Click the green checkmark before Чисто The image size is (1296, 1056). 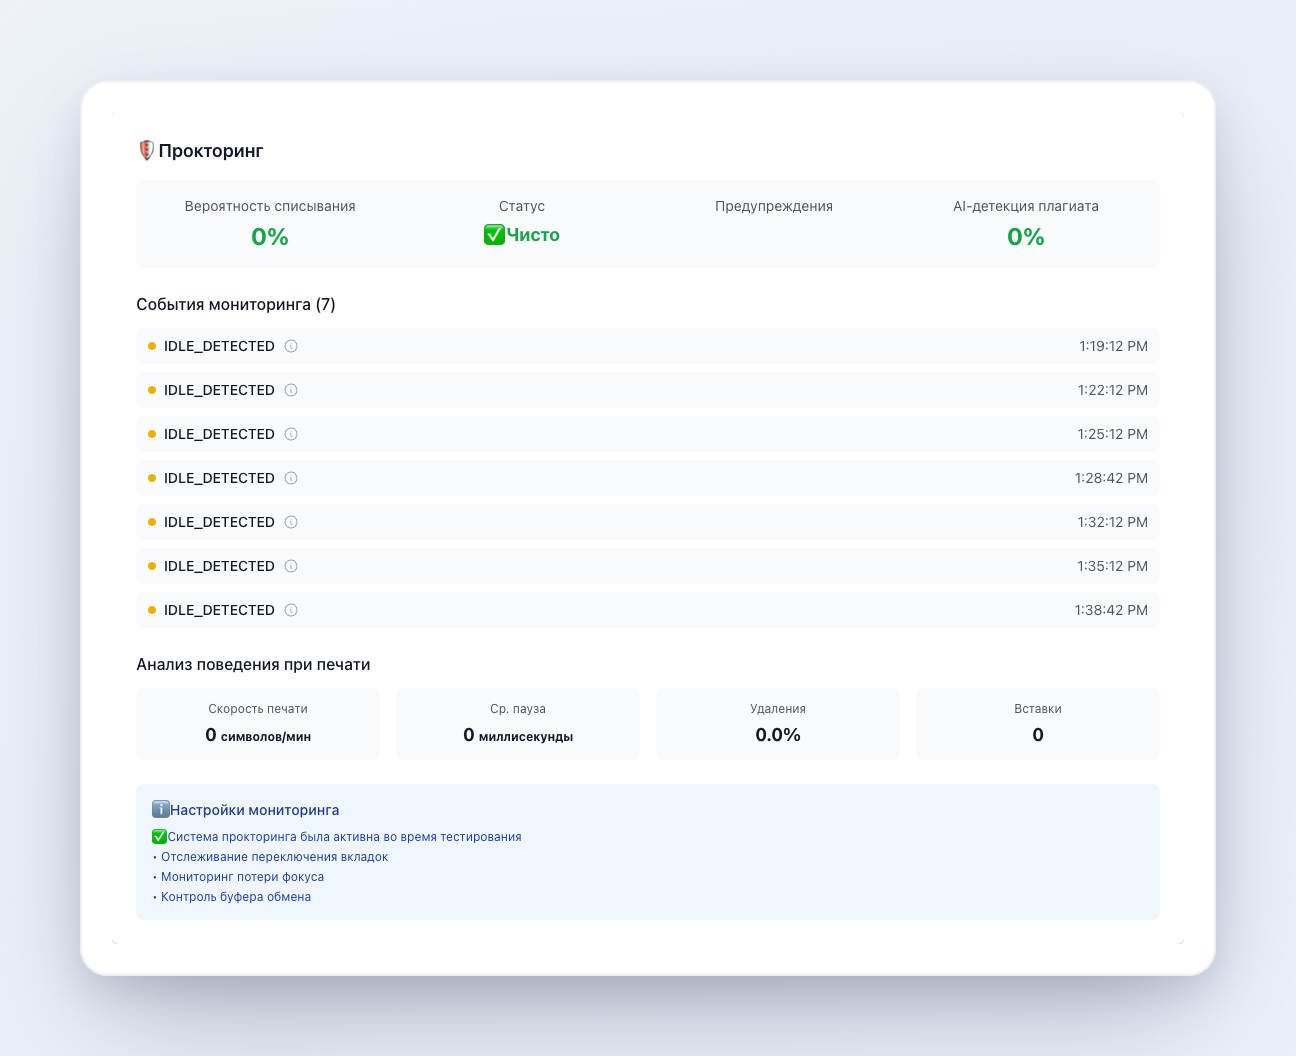(x=494, y=235)
